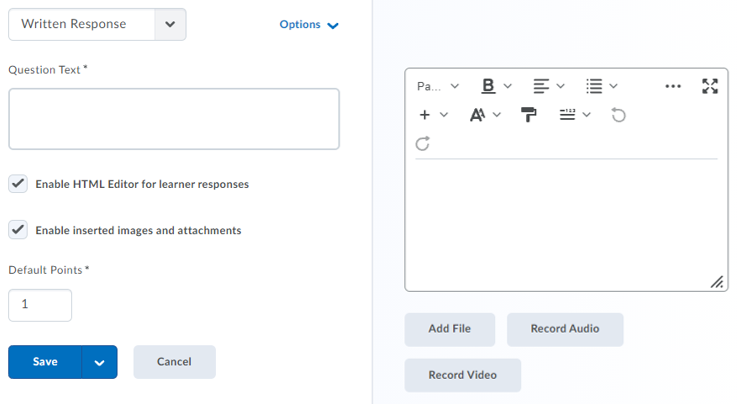Click in the Question Text field

point(174,119)
